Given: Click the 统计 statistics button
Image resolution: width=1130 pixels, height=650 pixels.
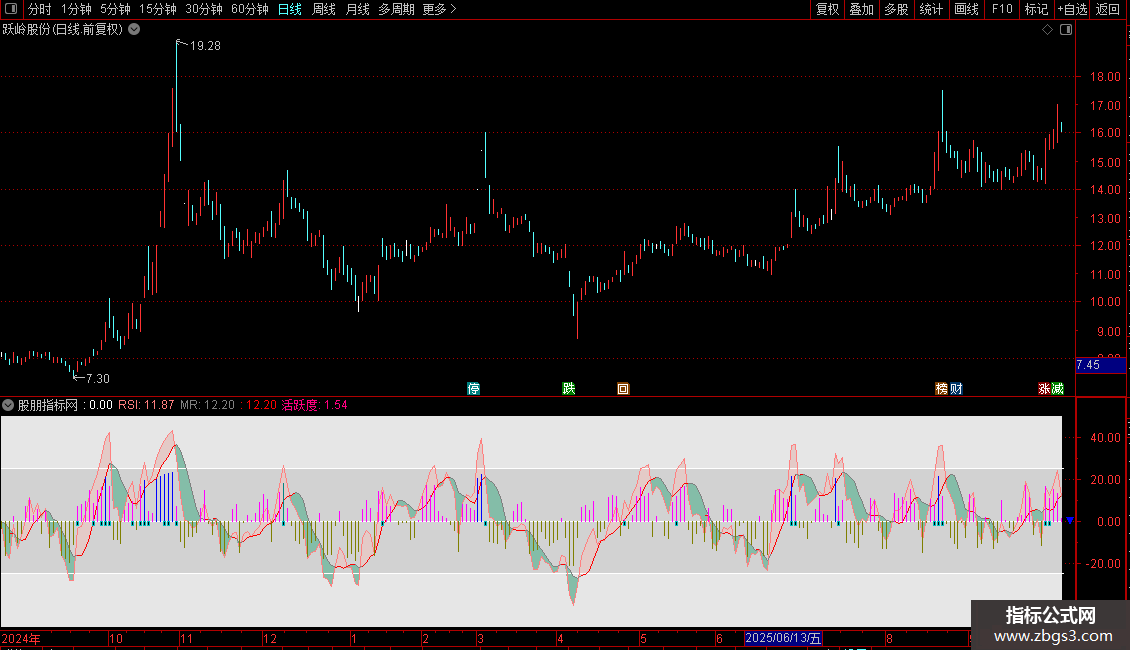Looking at the screenshot, I should pos(930,9).
